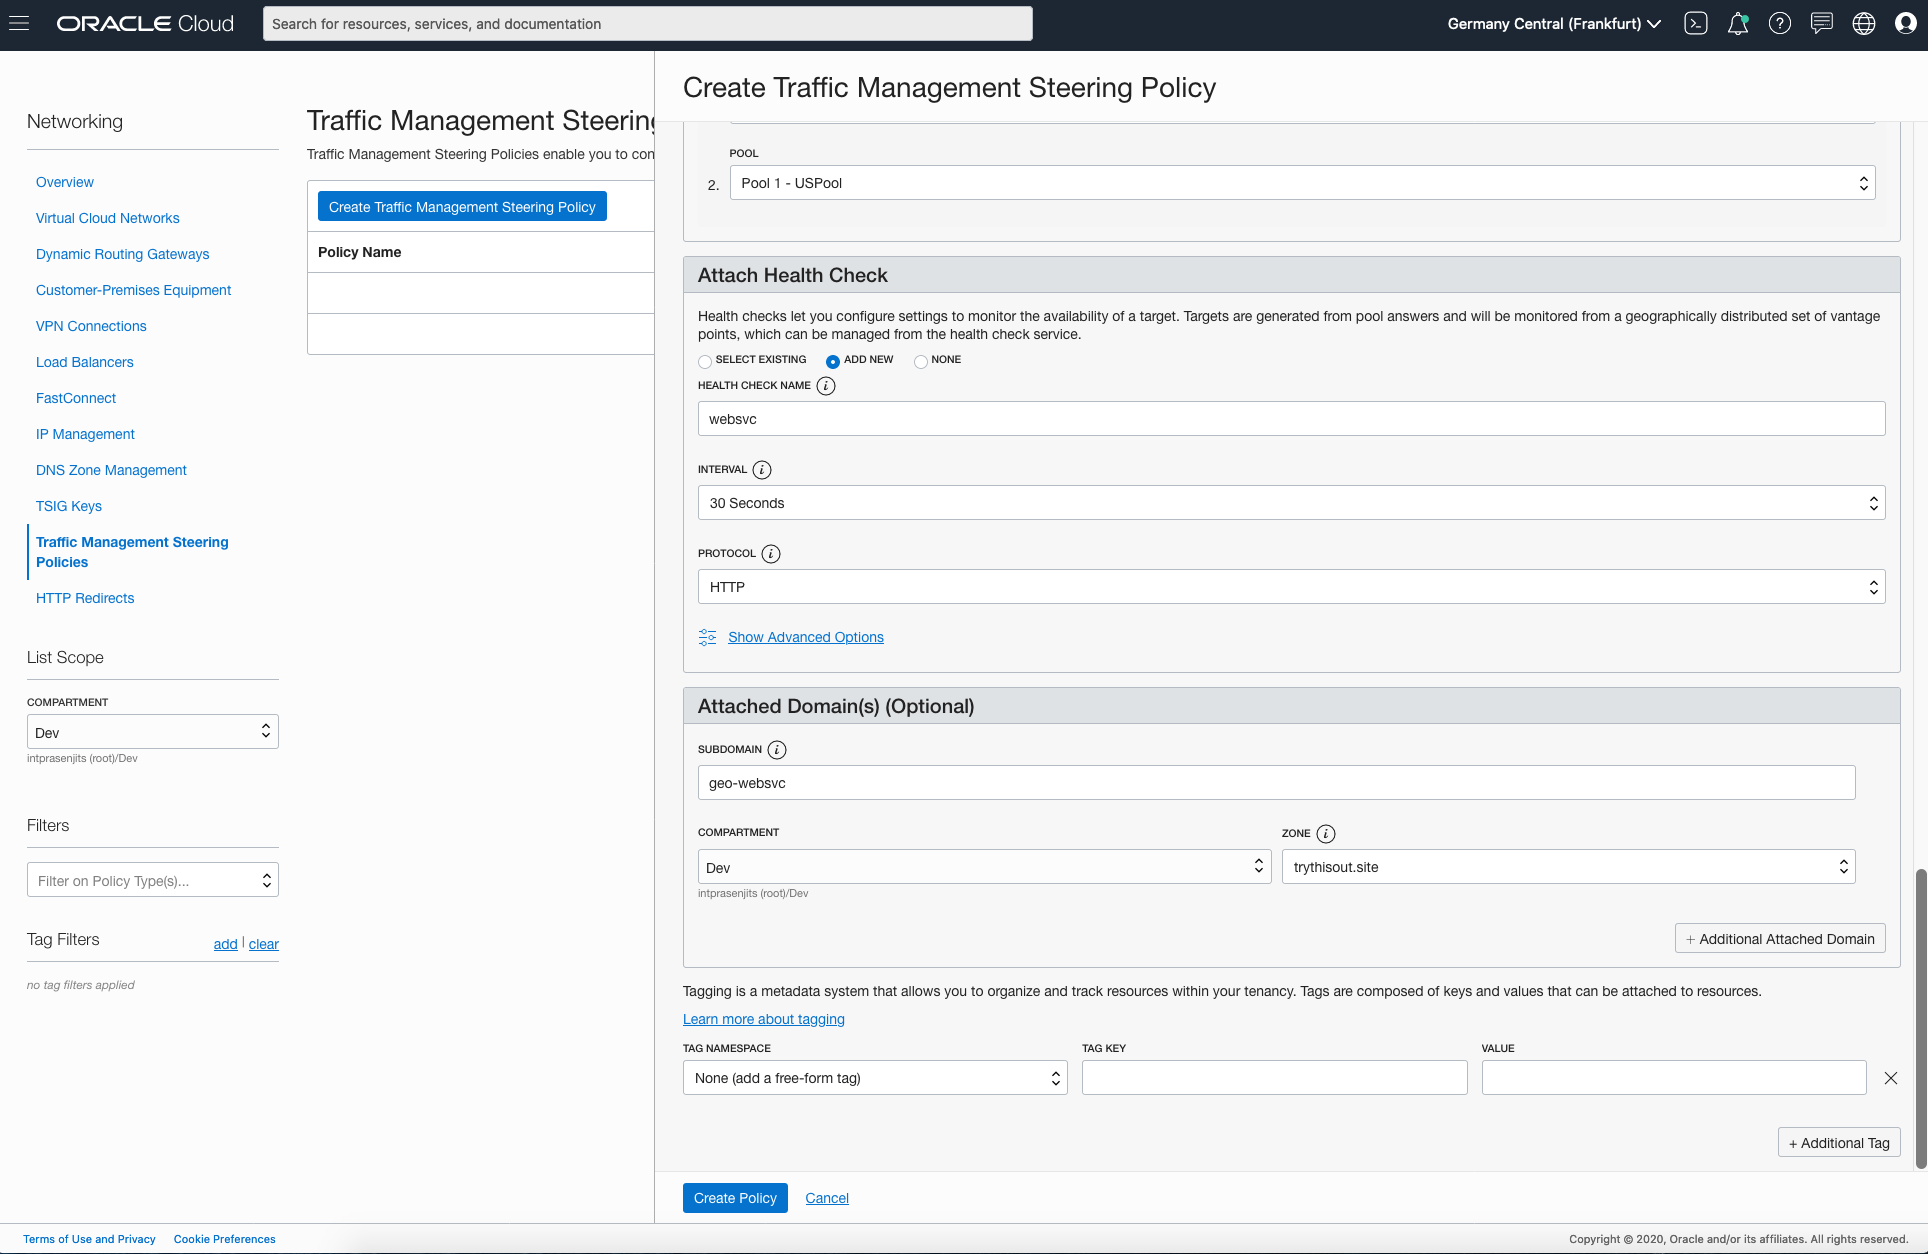Expand the Protocol HTTP dropdown
The height and width of the screenshot is (1254, 1928).
[1290, 587]
